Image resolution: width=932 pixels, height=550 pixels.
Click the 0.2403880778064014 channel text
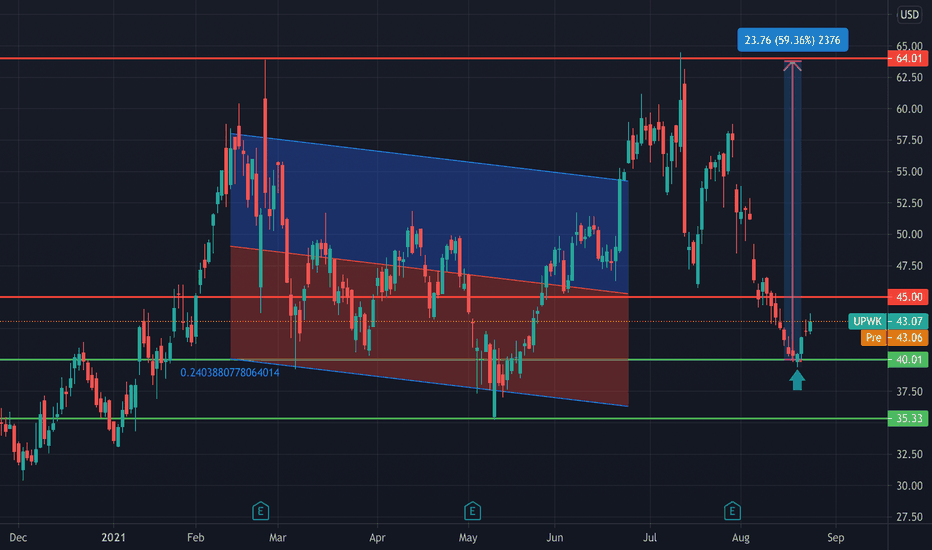point(229,373)
